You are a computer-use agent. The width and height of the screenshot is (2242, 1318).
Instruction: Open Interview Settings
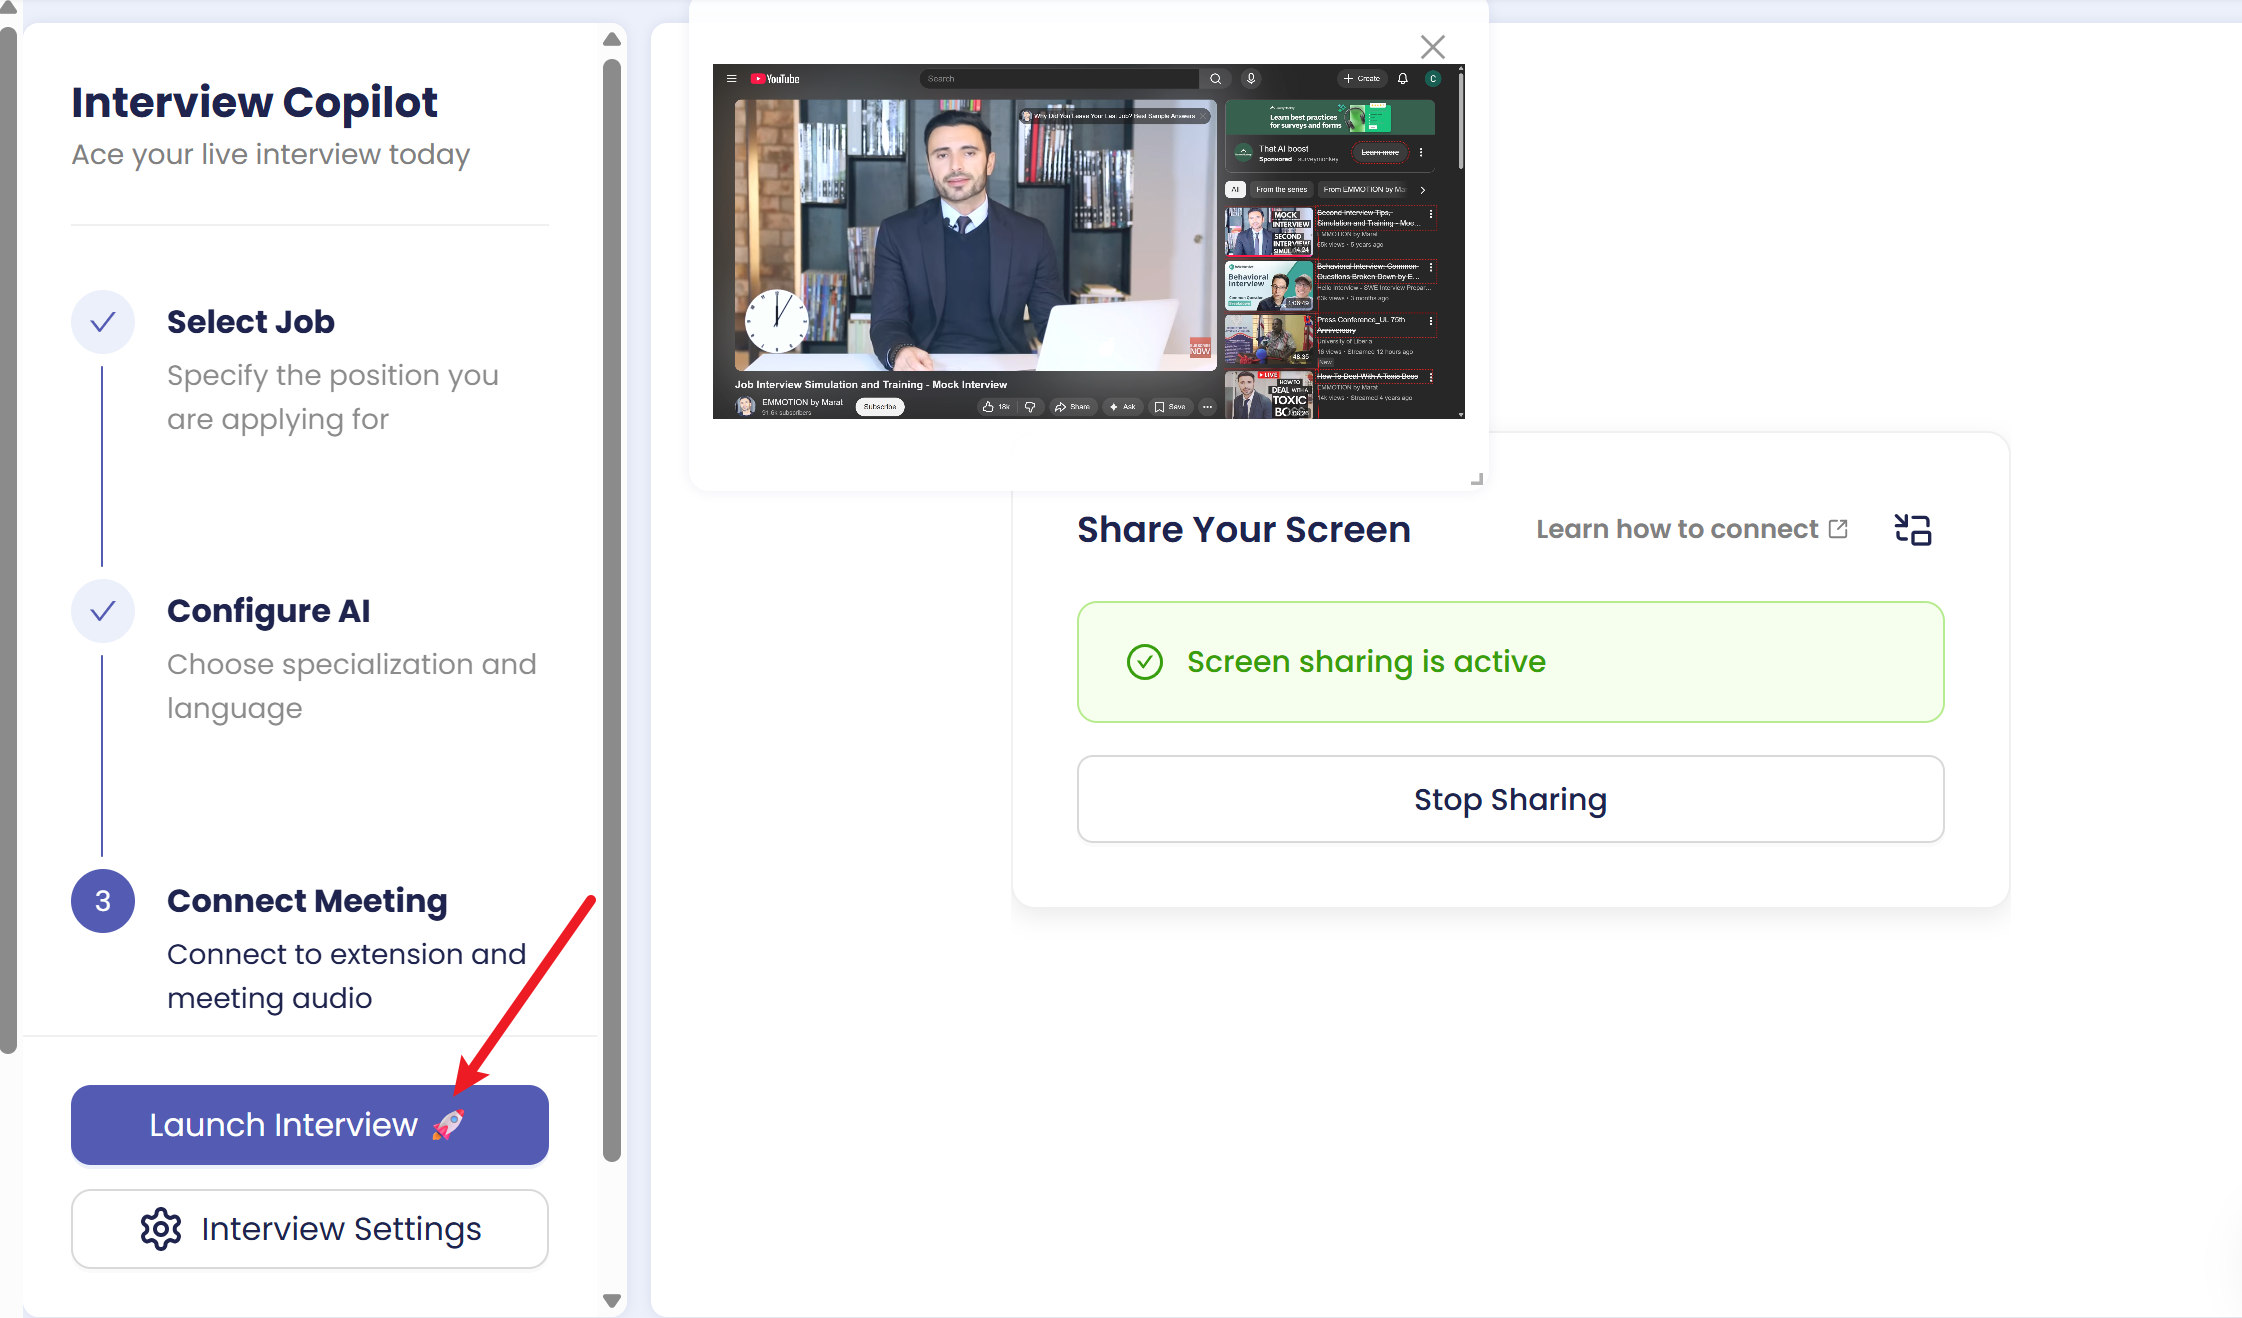pyautogui.click(x=340, y=1229)
